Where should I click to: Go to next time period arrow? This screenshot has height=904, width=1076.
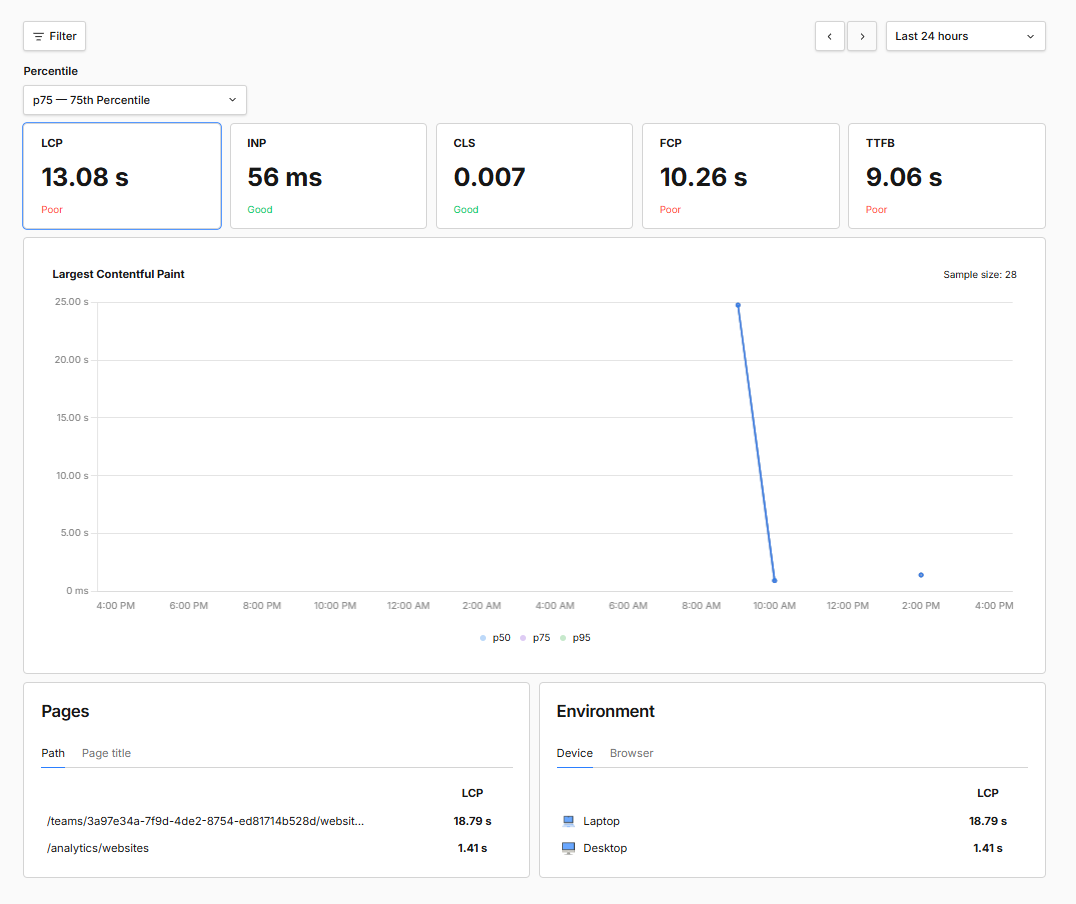tap(862, 36)
